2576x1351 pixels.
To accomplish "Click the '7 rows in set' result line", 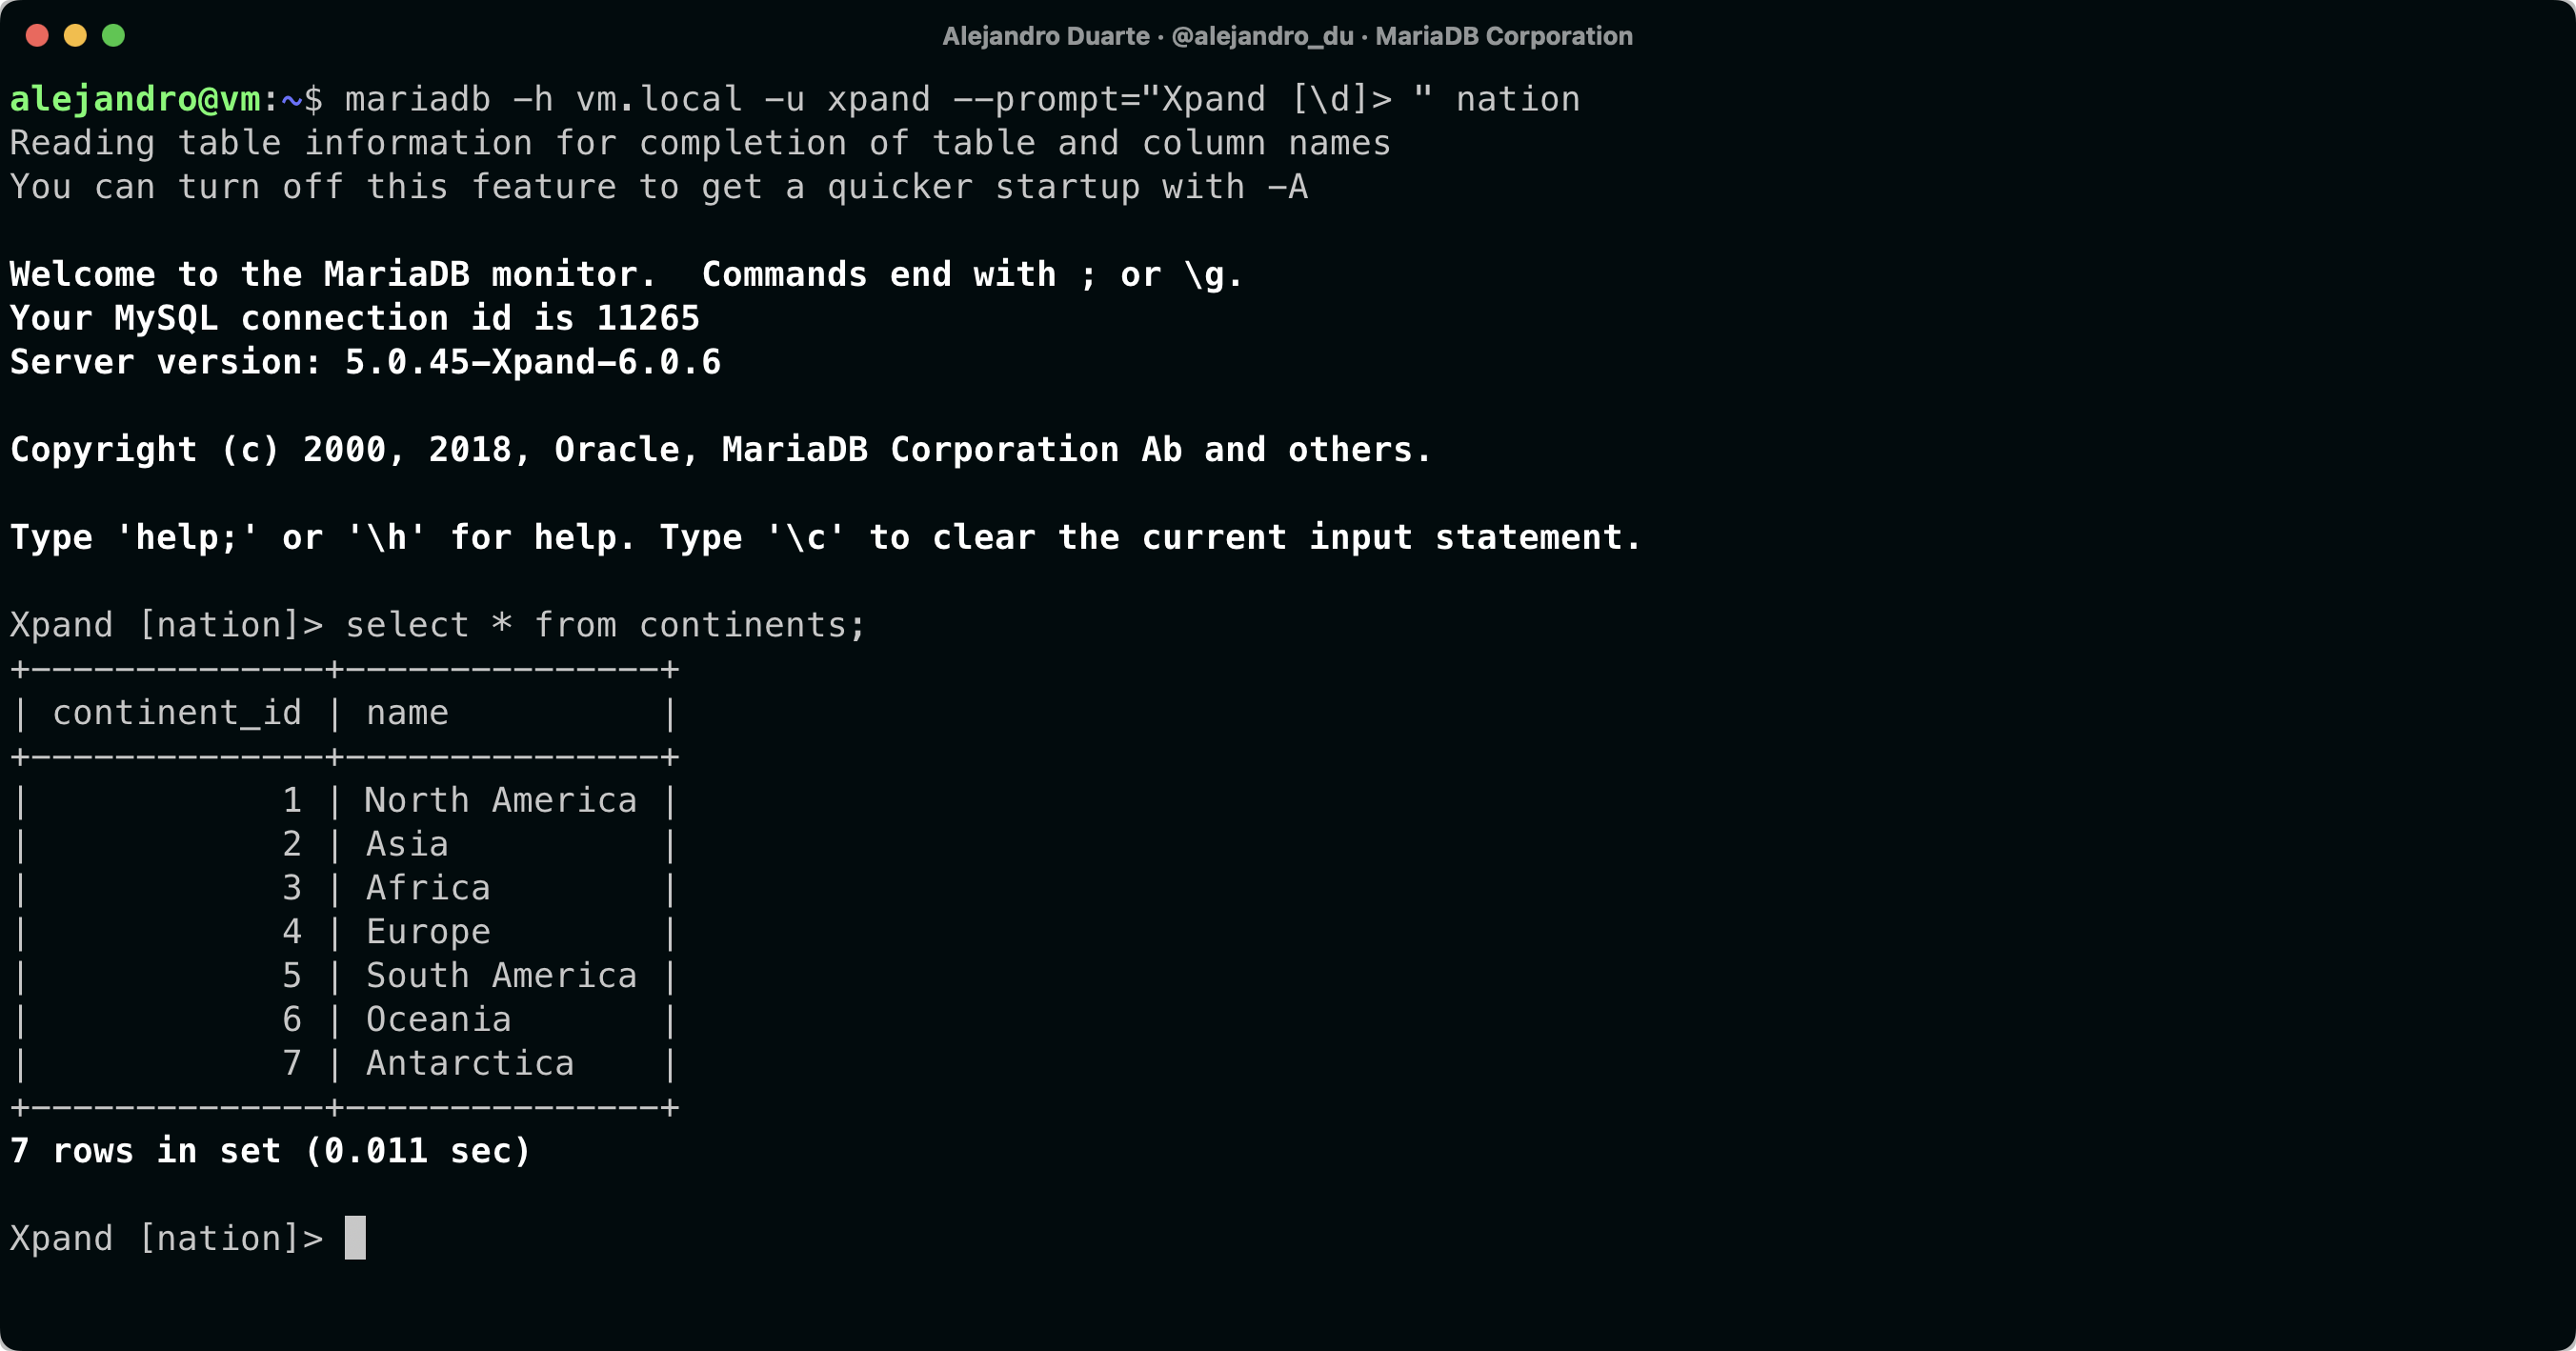I will (x=270, y=1151).
